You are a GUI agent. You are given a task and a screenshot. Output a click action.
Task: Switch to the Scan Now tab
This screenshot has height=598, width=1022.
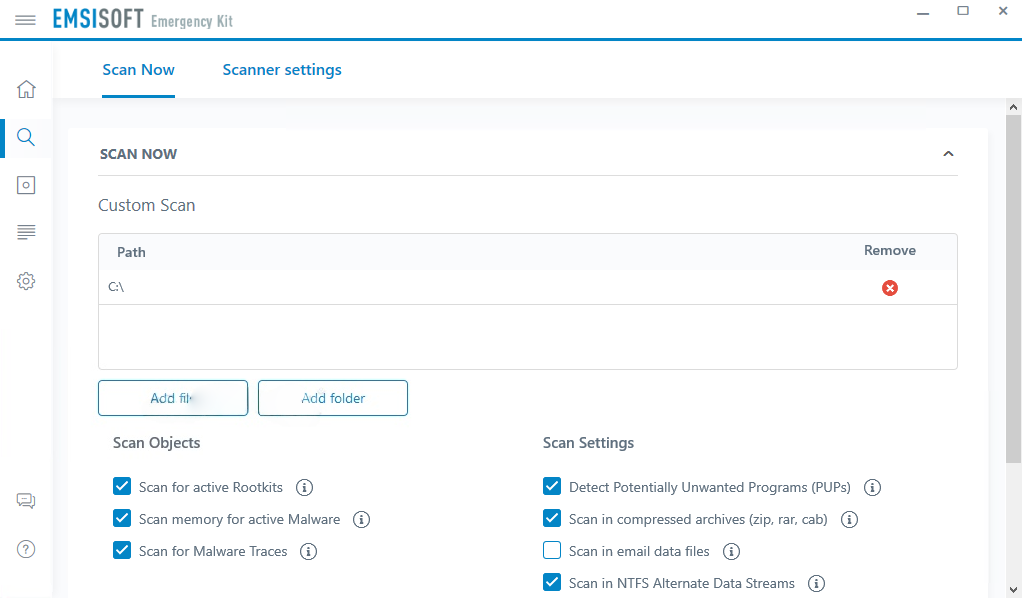pos(138,70)
